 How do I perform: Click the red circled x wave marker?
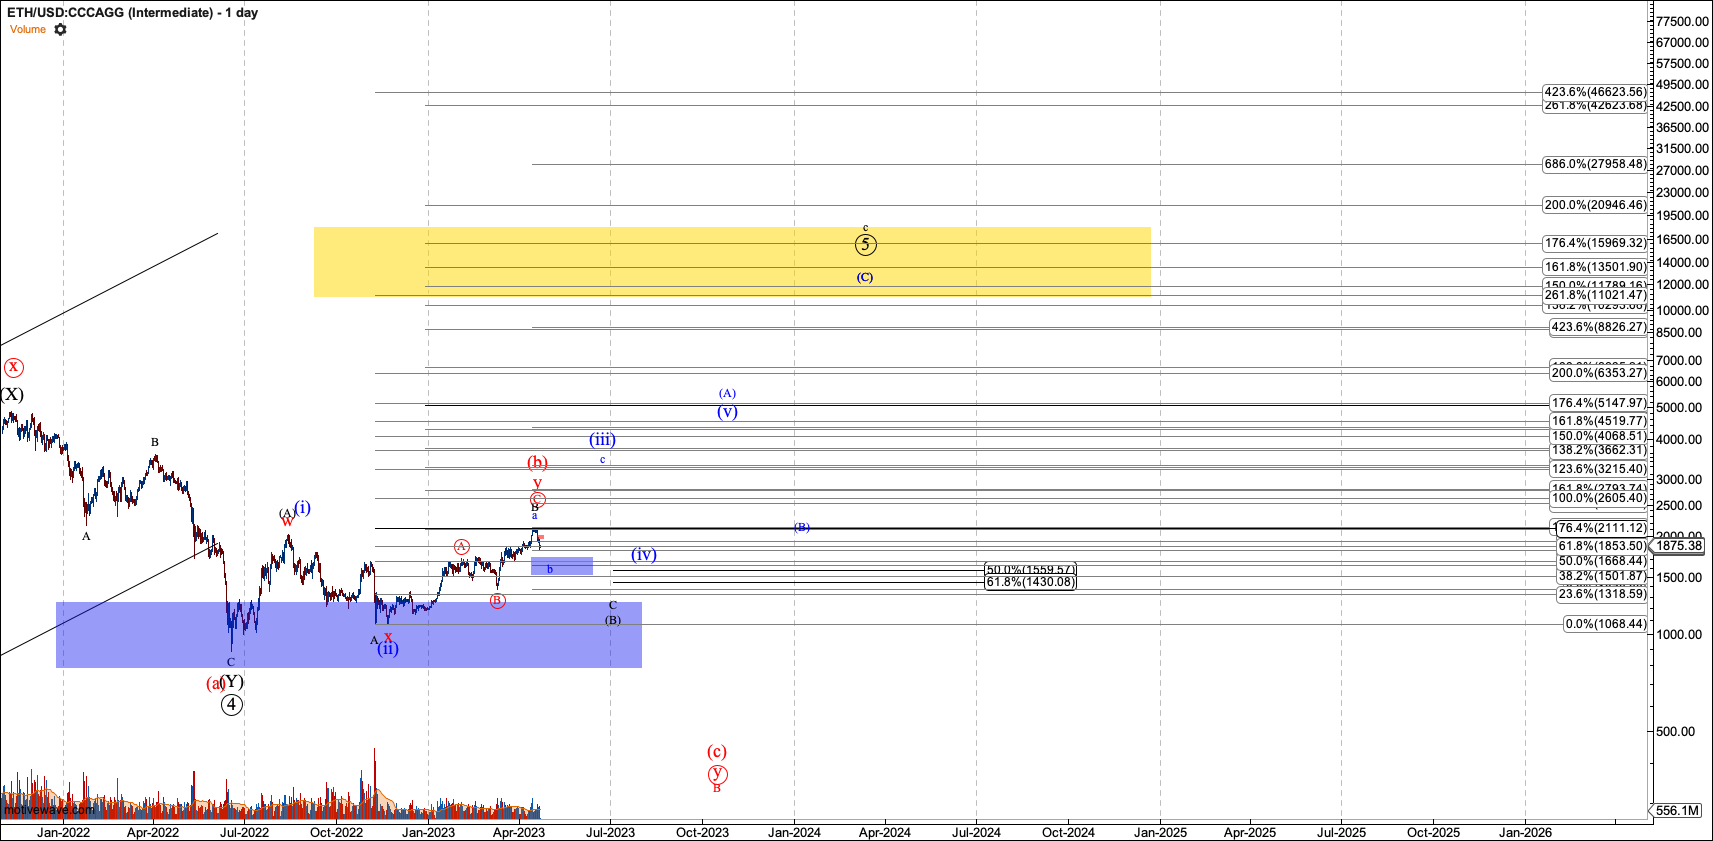[x=13, y=367]
